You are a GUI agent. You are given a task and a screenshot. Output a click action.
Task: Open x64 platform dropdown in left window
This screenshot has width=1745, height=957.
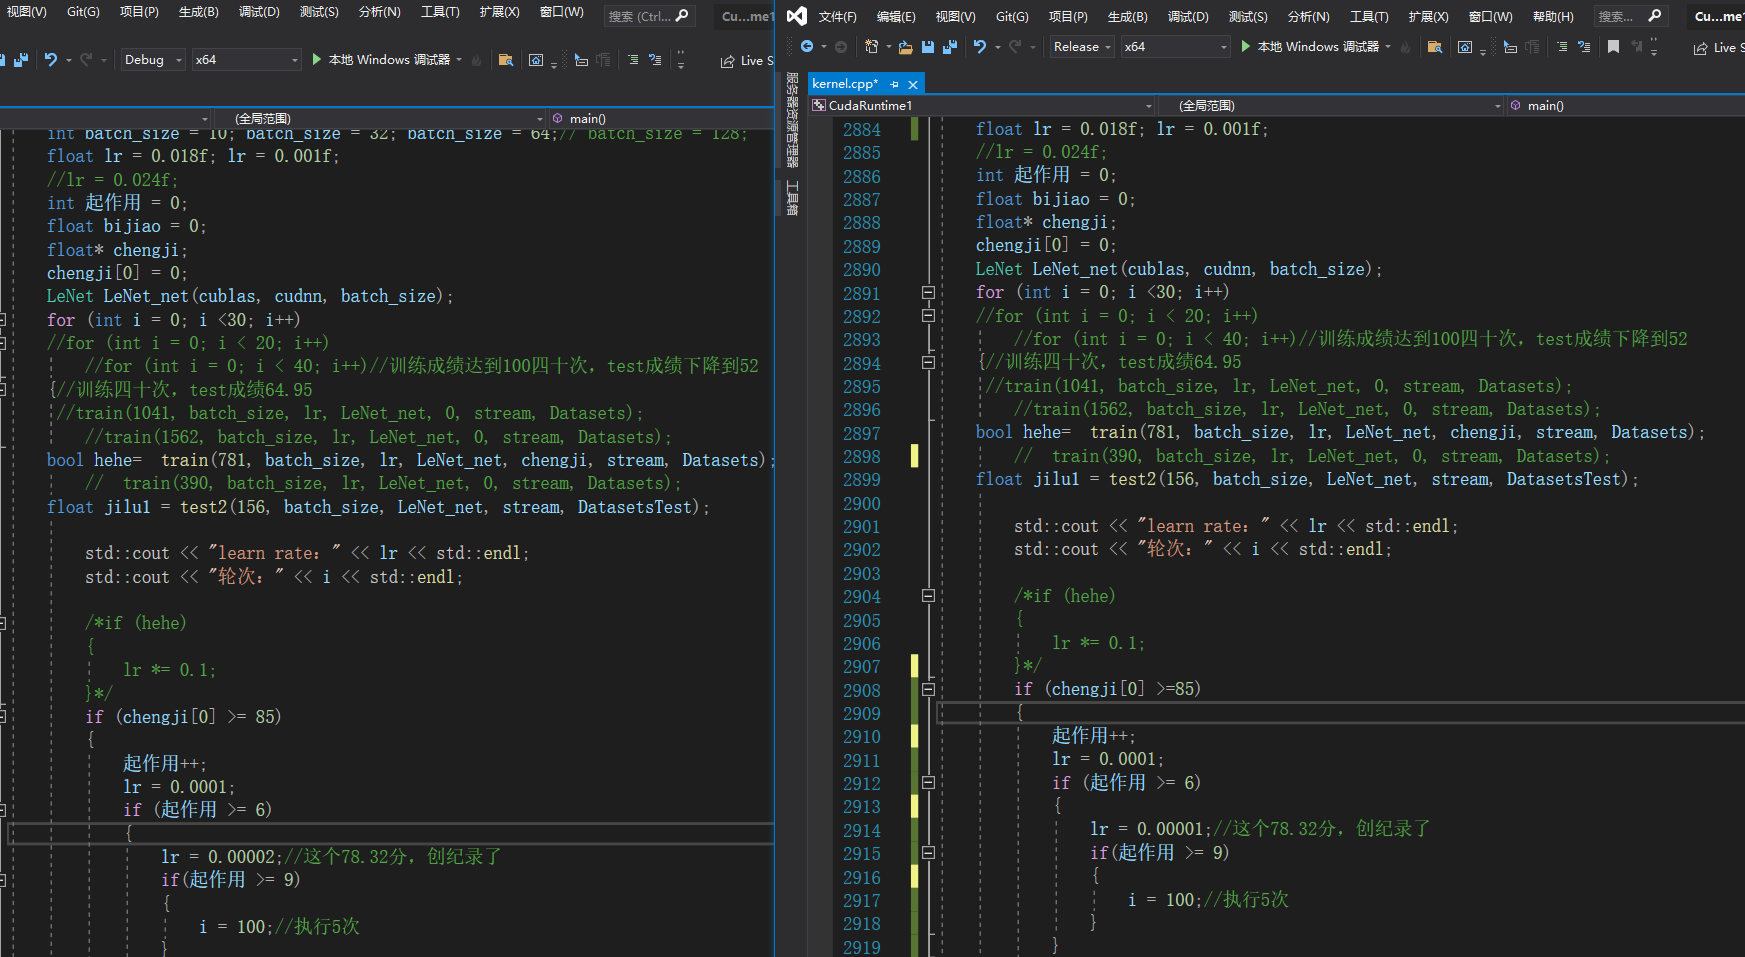[247, 60]
